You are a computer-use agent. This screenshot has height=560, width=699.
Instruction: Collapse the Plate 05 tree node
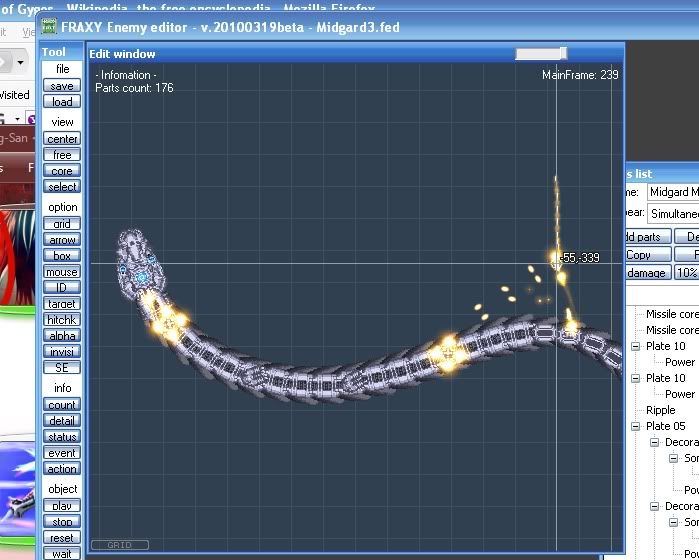tap(635, 426)
